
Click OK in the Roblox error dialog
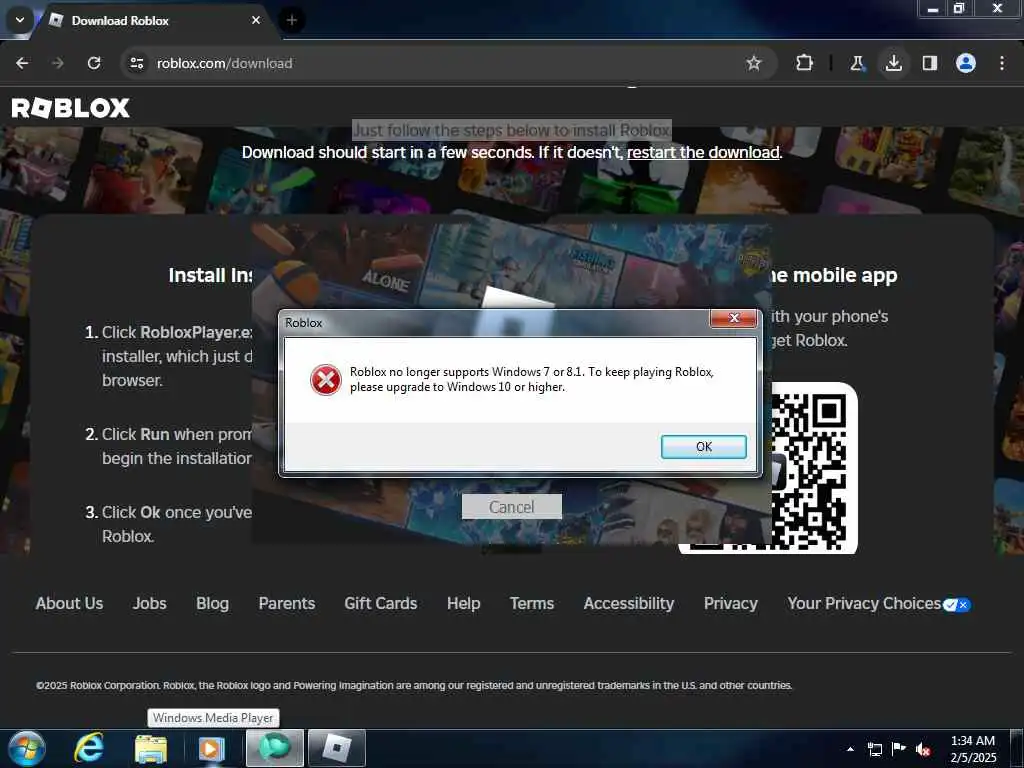pyautogui.click(x=703, y=447)
